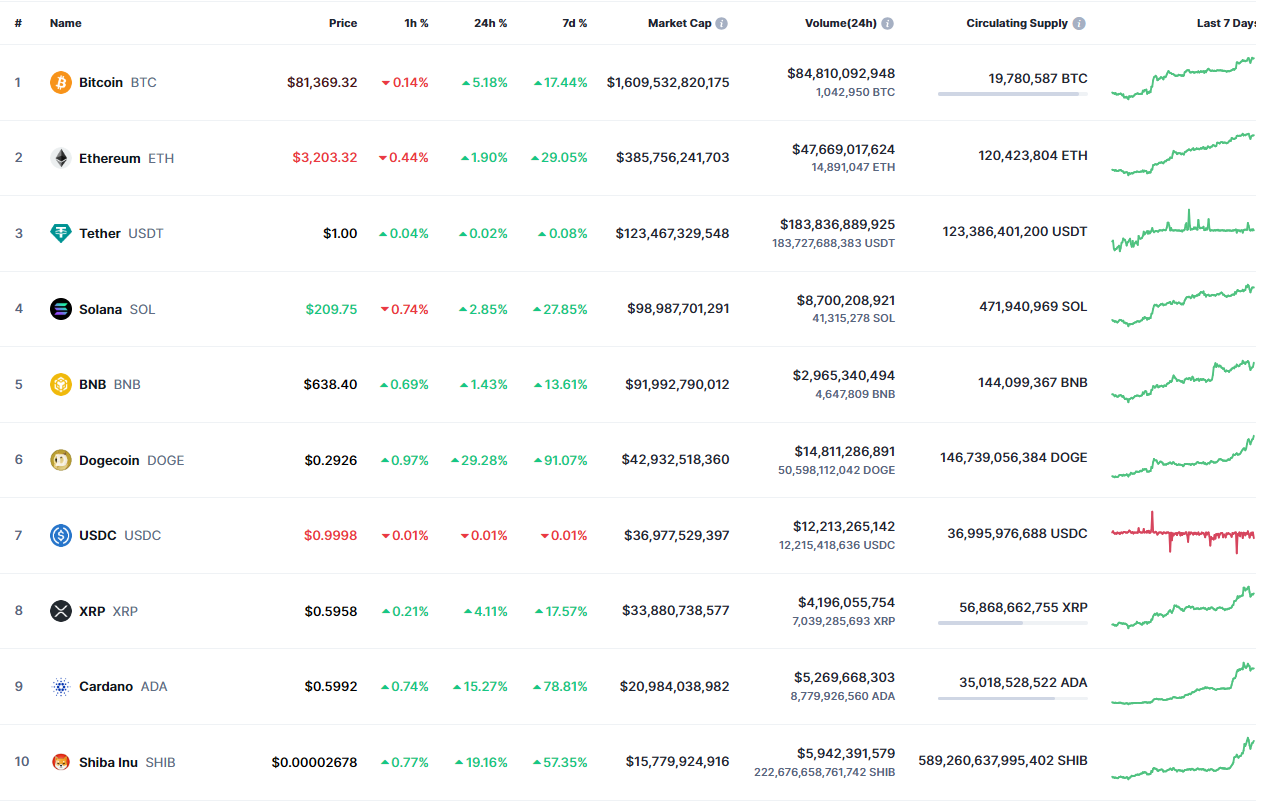Select Solana 7d change 27.85%
This screenshot has width=1280, height=801.
click(x=560, y=309)
